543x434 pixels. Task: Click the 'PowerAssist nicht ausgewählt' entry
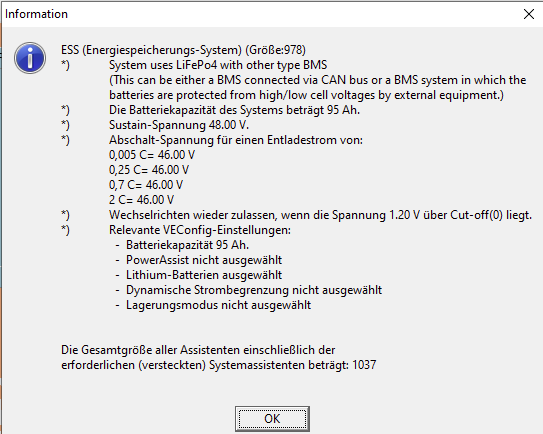pyautogui.click(x=204, y=260)
